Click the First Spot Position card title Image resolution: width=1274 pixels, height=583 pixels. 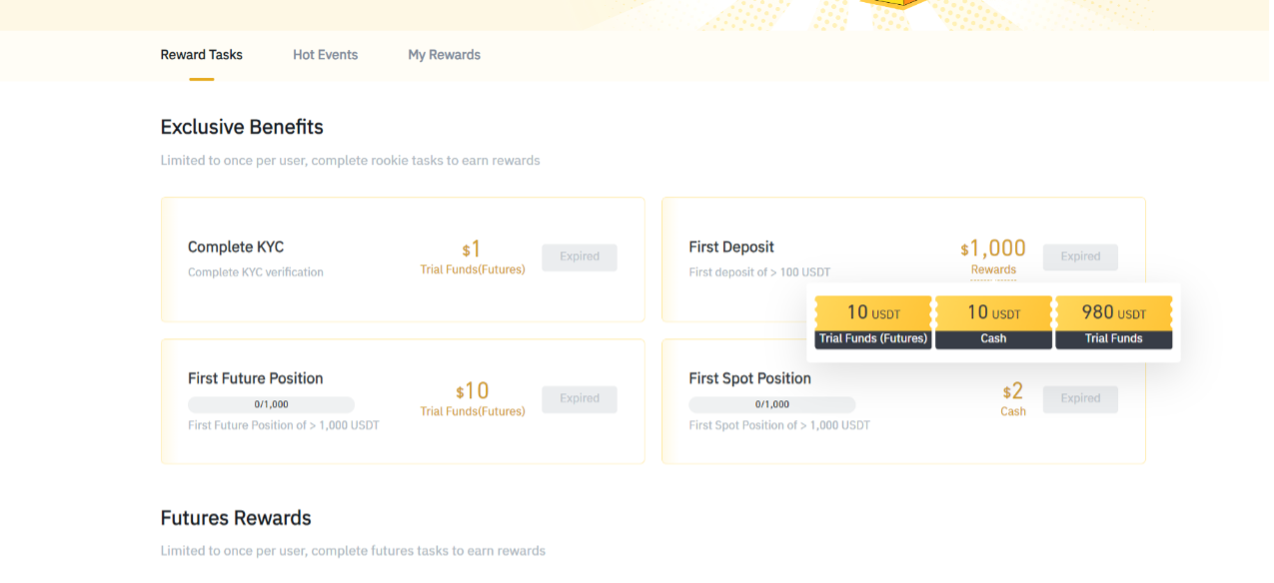[x=750, y=378]
